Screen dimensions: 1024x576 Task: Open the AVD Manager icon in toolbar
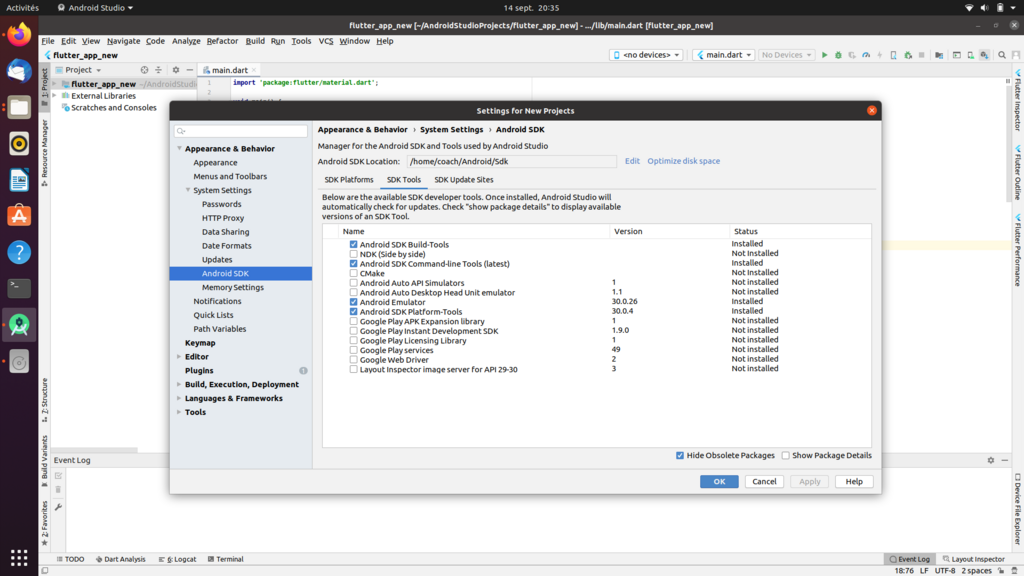(x=970, y=56)
